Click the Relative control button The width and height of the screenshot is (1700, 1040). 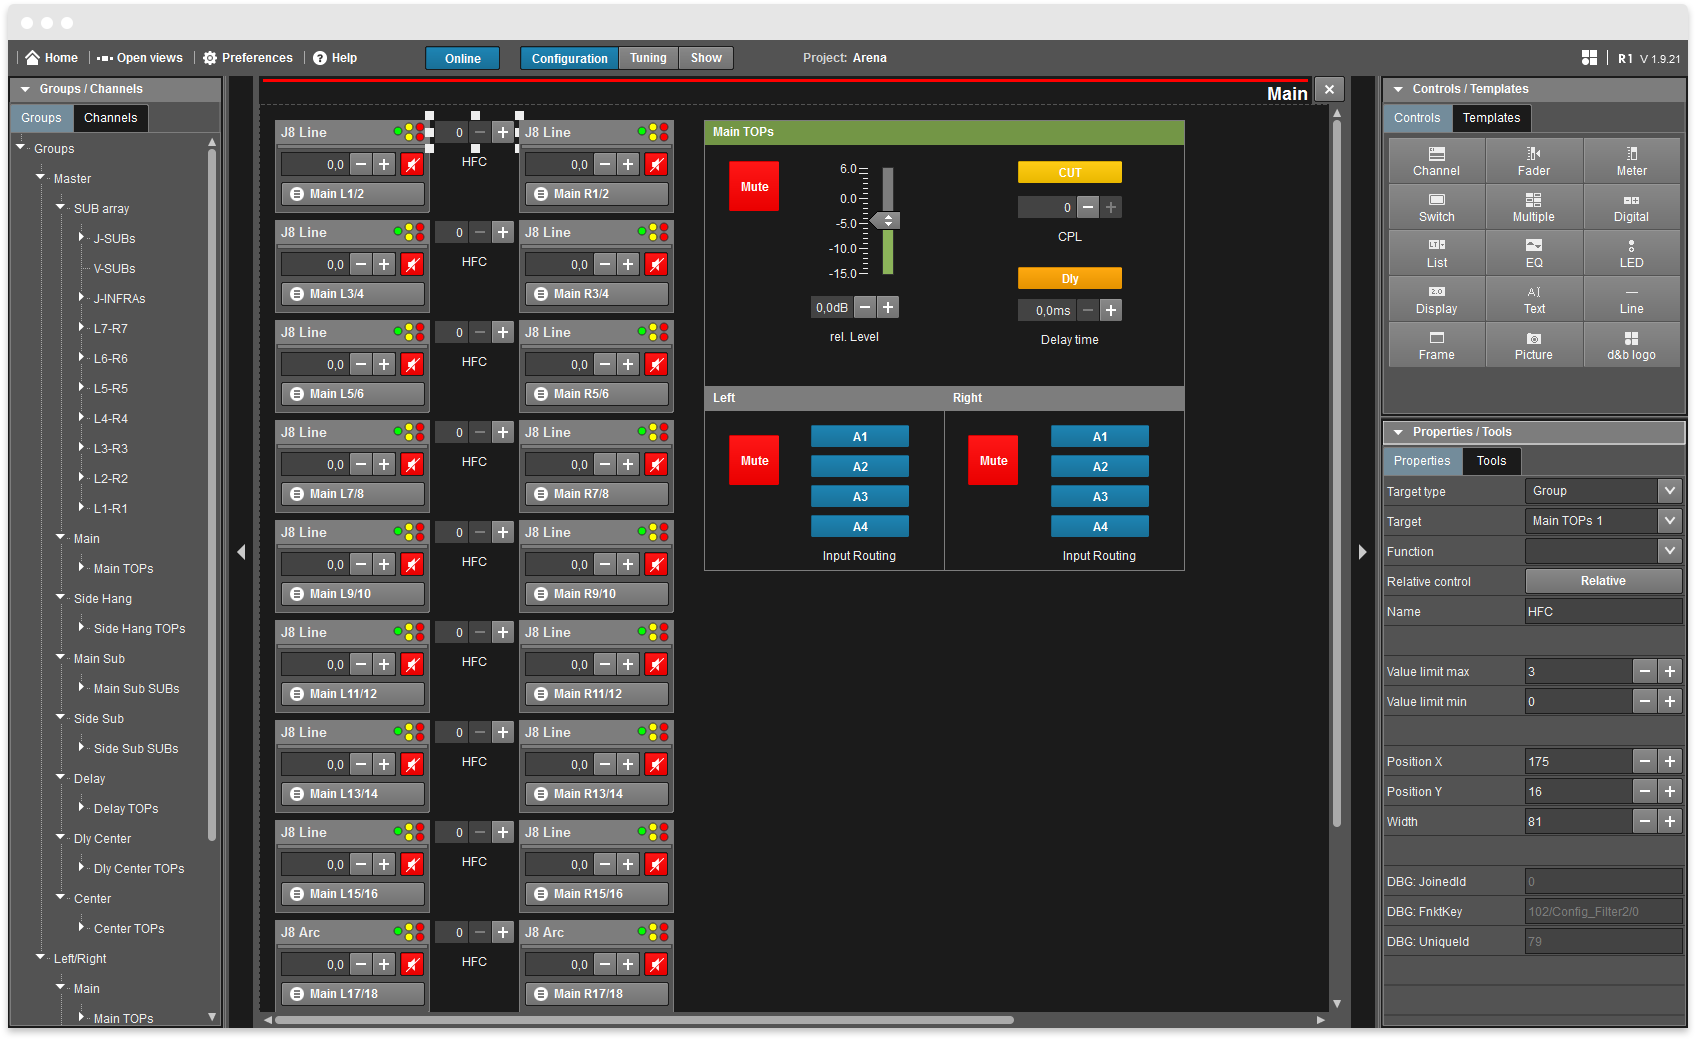1603,581
